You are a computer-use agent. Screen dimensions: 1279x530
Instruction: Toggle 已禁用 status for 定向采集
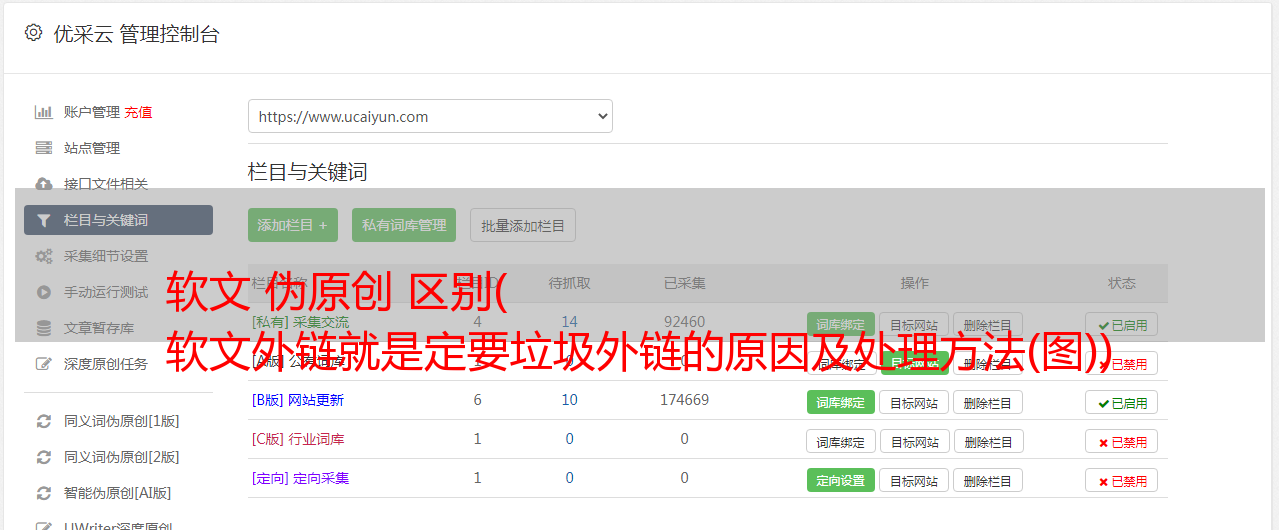[x=1122, y=480]
